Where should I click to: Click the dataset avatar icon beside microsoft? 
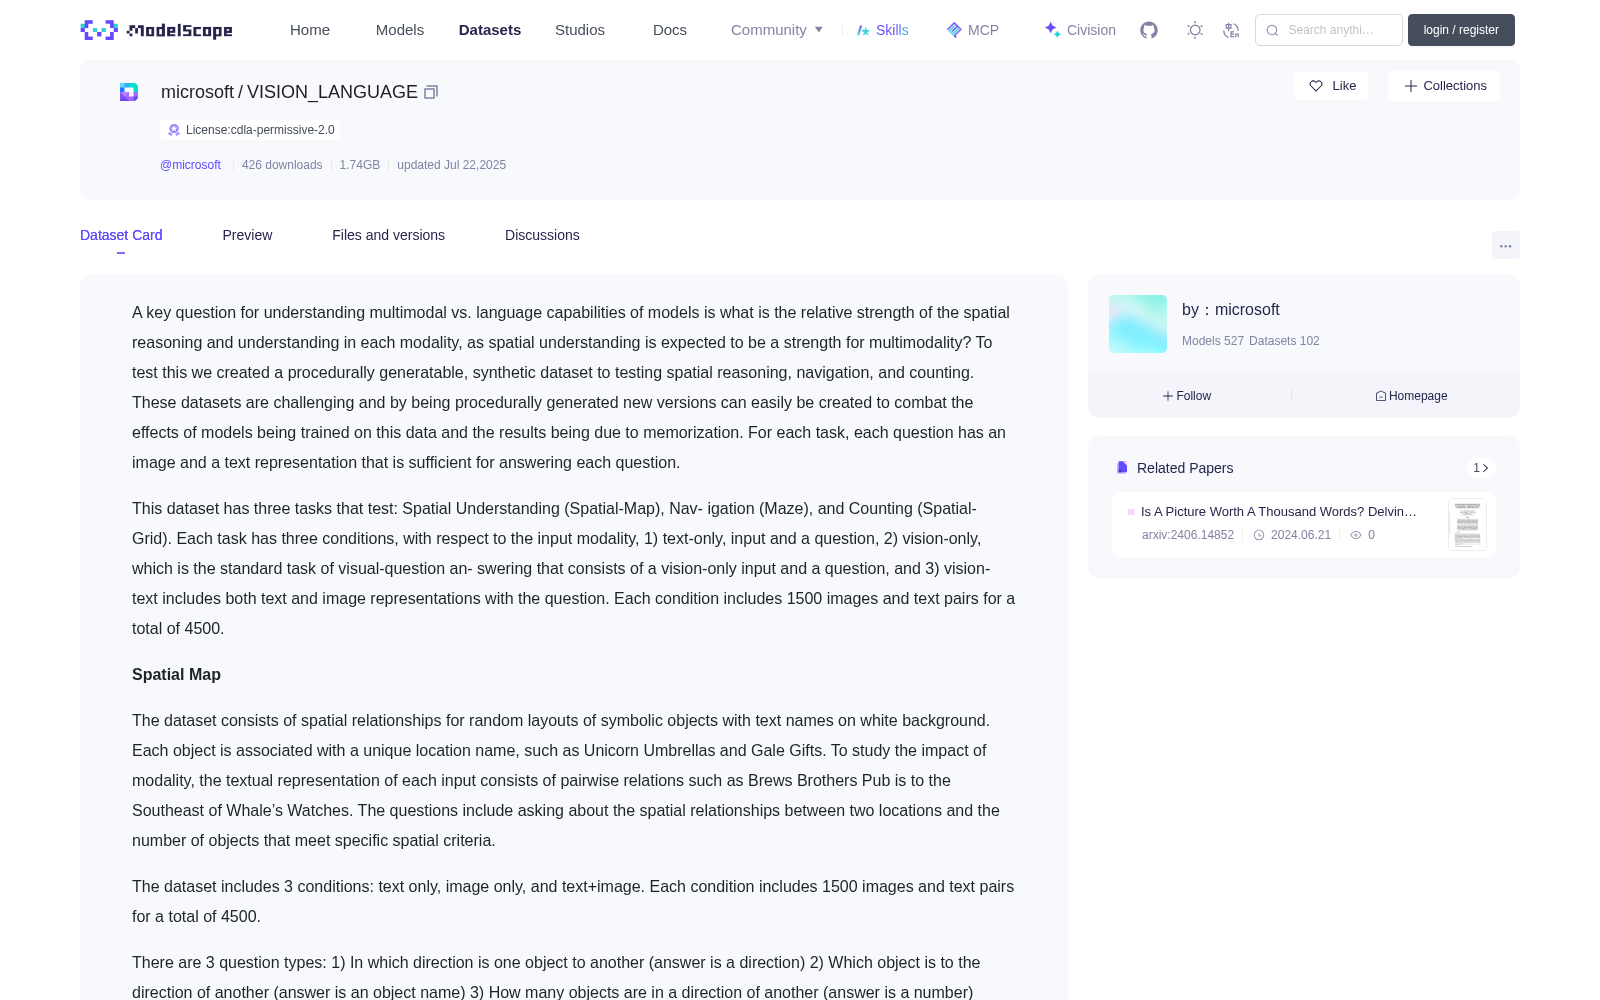[x=129, y=92]
